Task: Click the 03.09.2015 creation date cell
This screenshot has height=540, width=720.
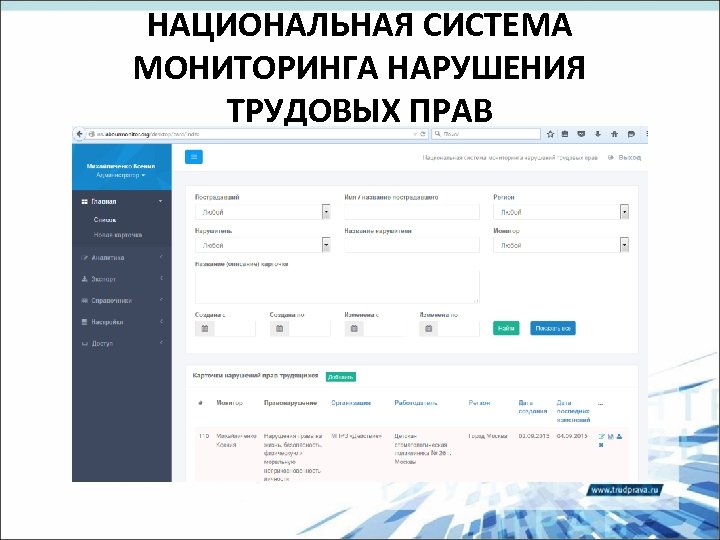Action: pyautogui.click(x=534, y=436)
